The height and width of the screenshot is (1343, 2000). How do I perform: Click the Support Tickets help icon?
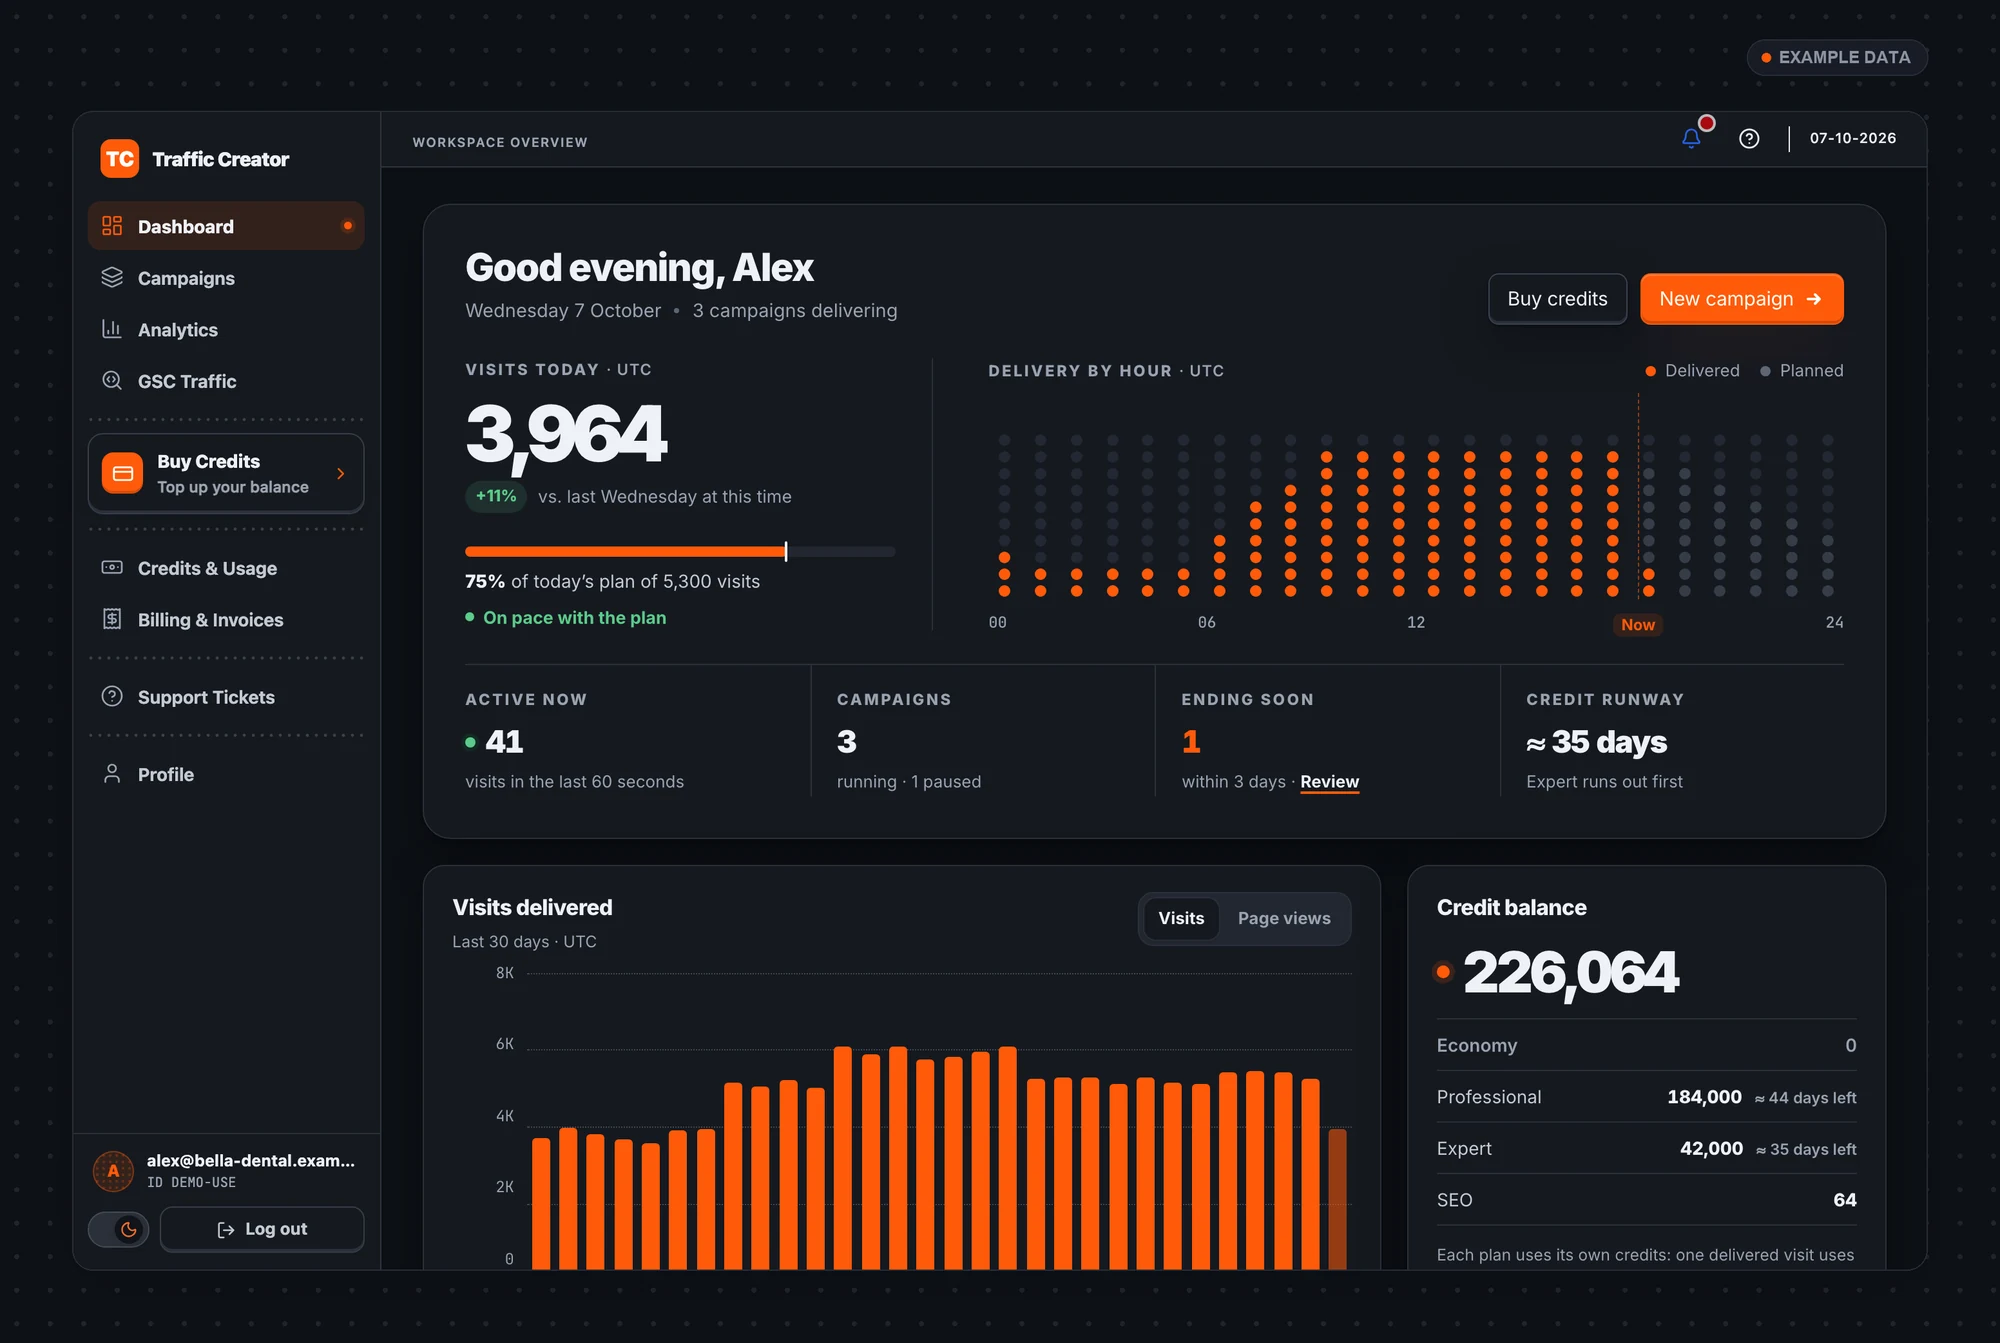(112, 696)
